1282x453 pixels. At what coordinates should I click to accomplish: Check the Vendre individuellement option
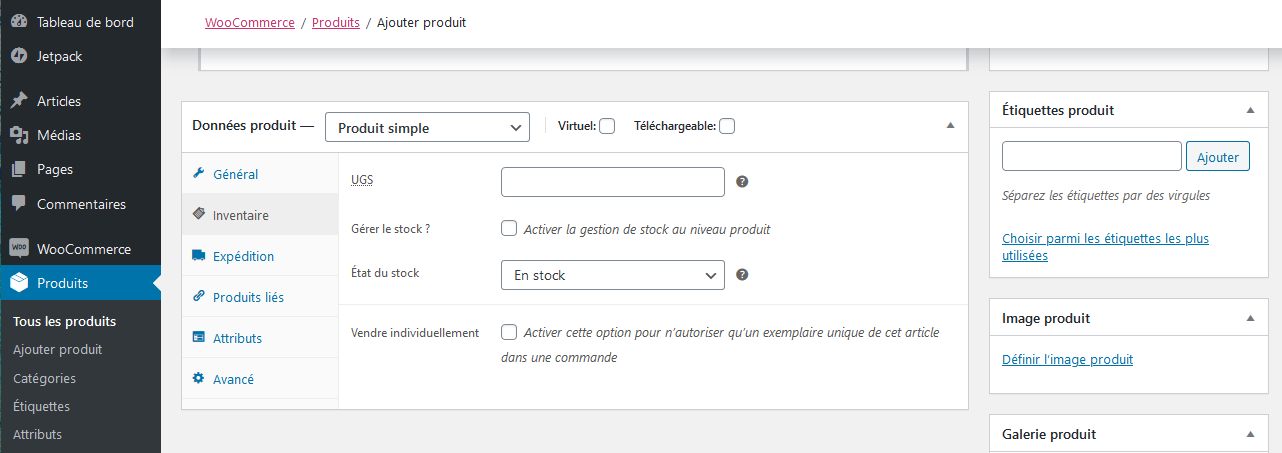pyautogui.click(x=509, y=332)
